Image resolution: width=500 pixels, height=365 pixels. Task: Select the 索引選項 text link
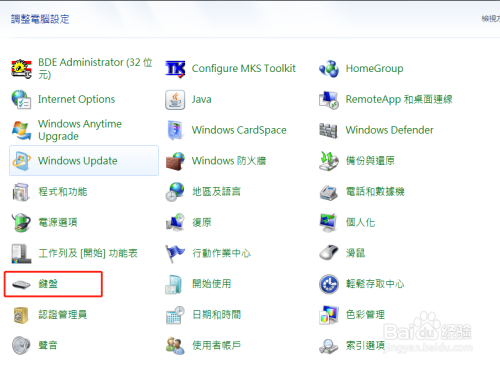coord(365,345)
